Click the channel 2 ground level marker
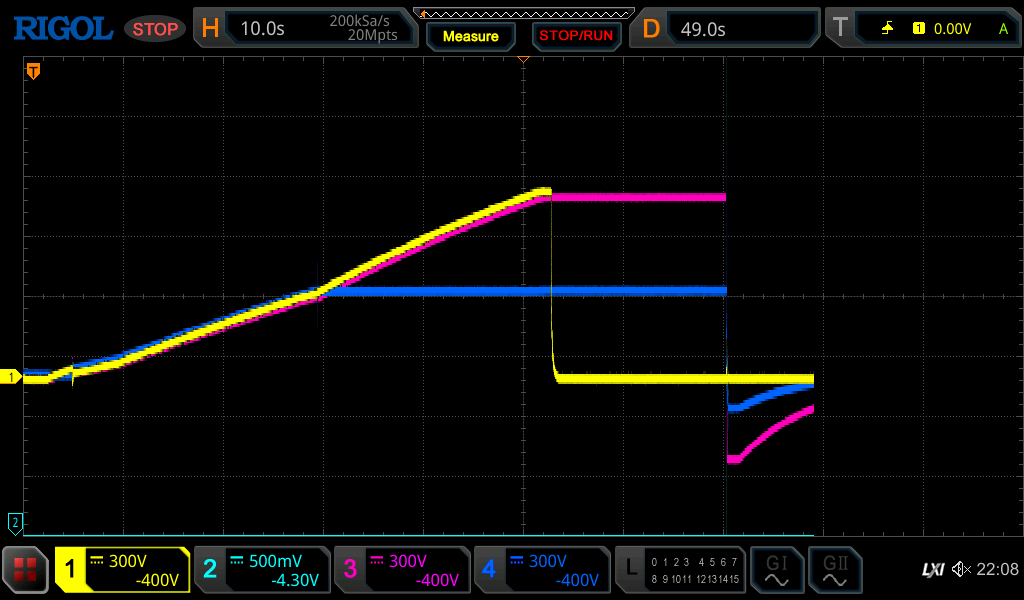The width and height of the screenshot is (1024, 600). click(x=15, y=522)
